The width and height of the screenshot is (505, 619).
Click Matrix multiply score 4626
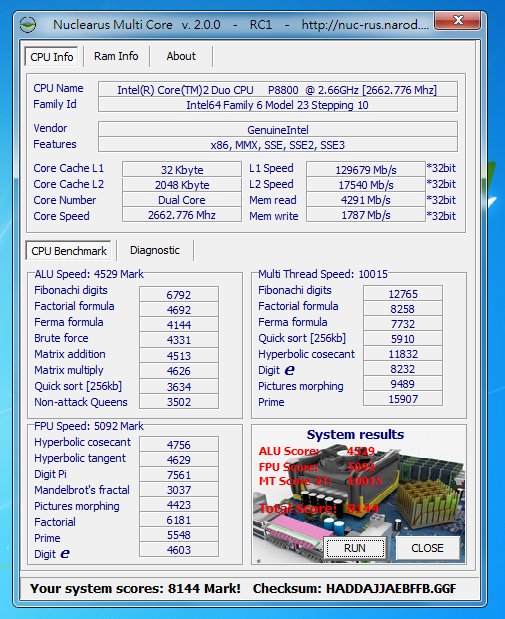(x=179, y=371)
